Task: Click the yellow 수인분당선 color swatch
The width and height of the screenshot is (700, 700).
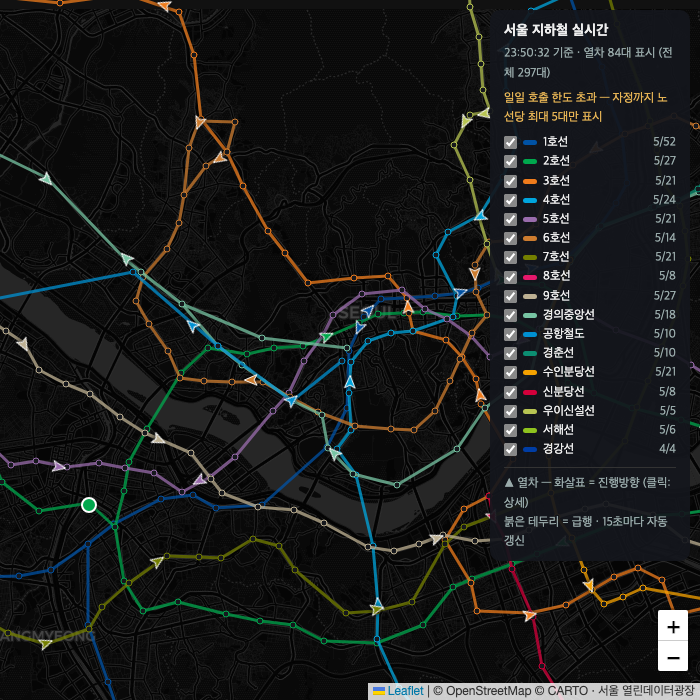Action: pyautogui.click(x=530, y=372)
